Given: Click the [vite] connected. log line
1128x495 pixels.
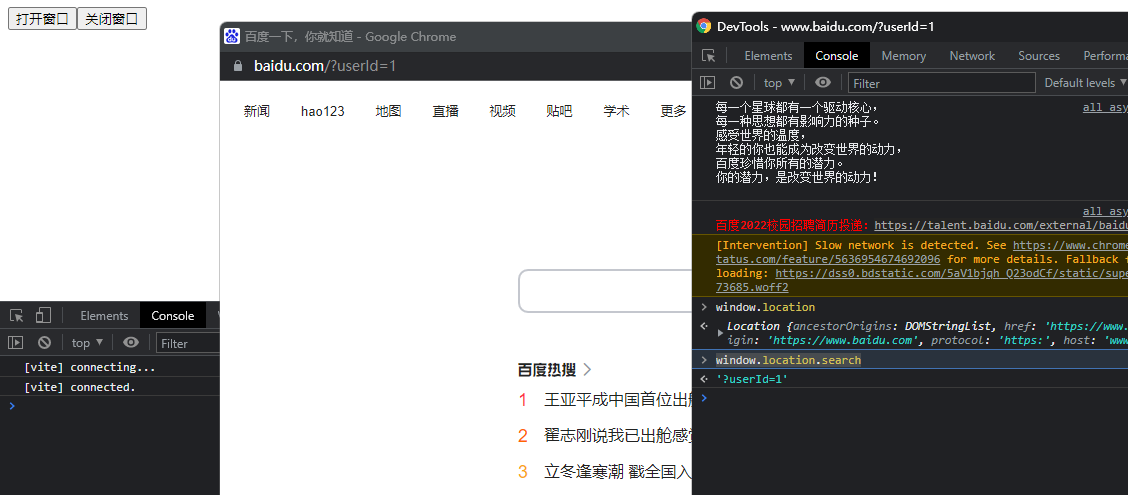Looking at the screenshot, I should click(x=80, y=387).
